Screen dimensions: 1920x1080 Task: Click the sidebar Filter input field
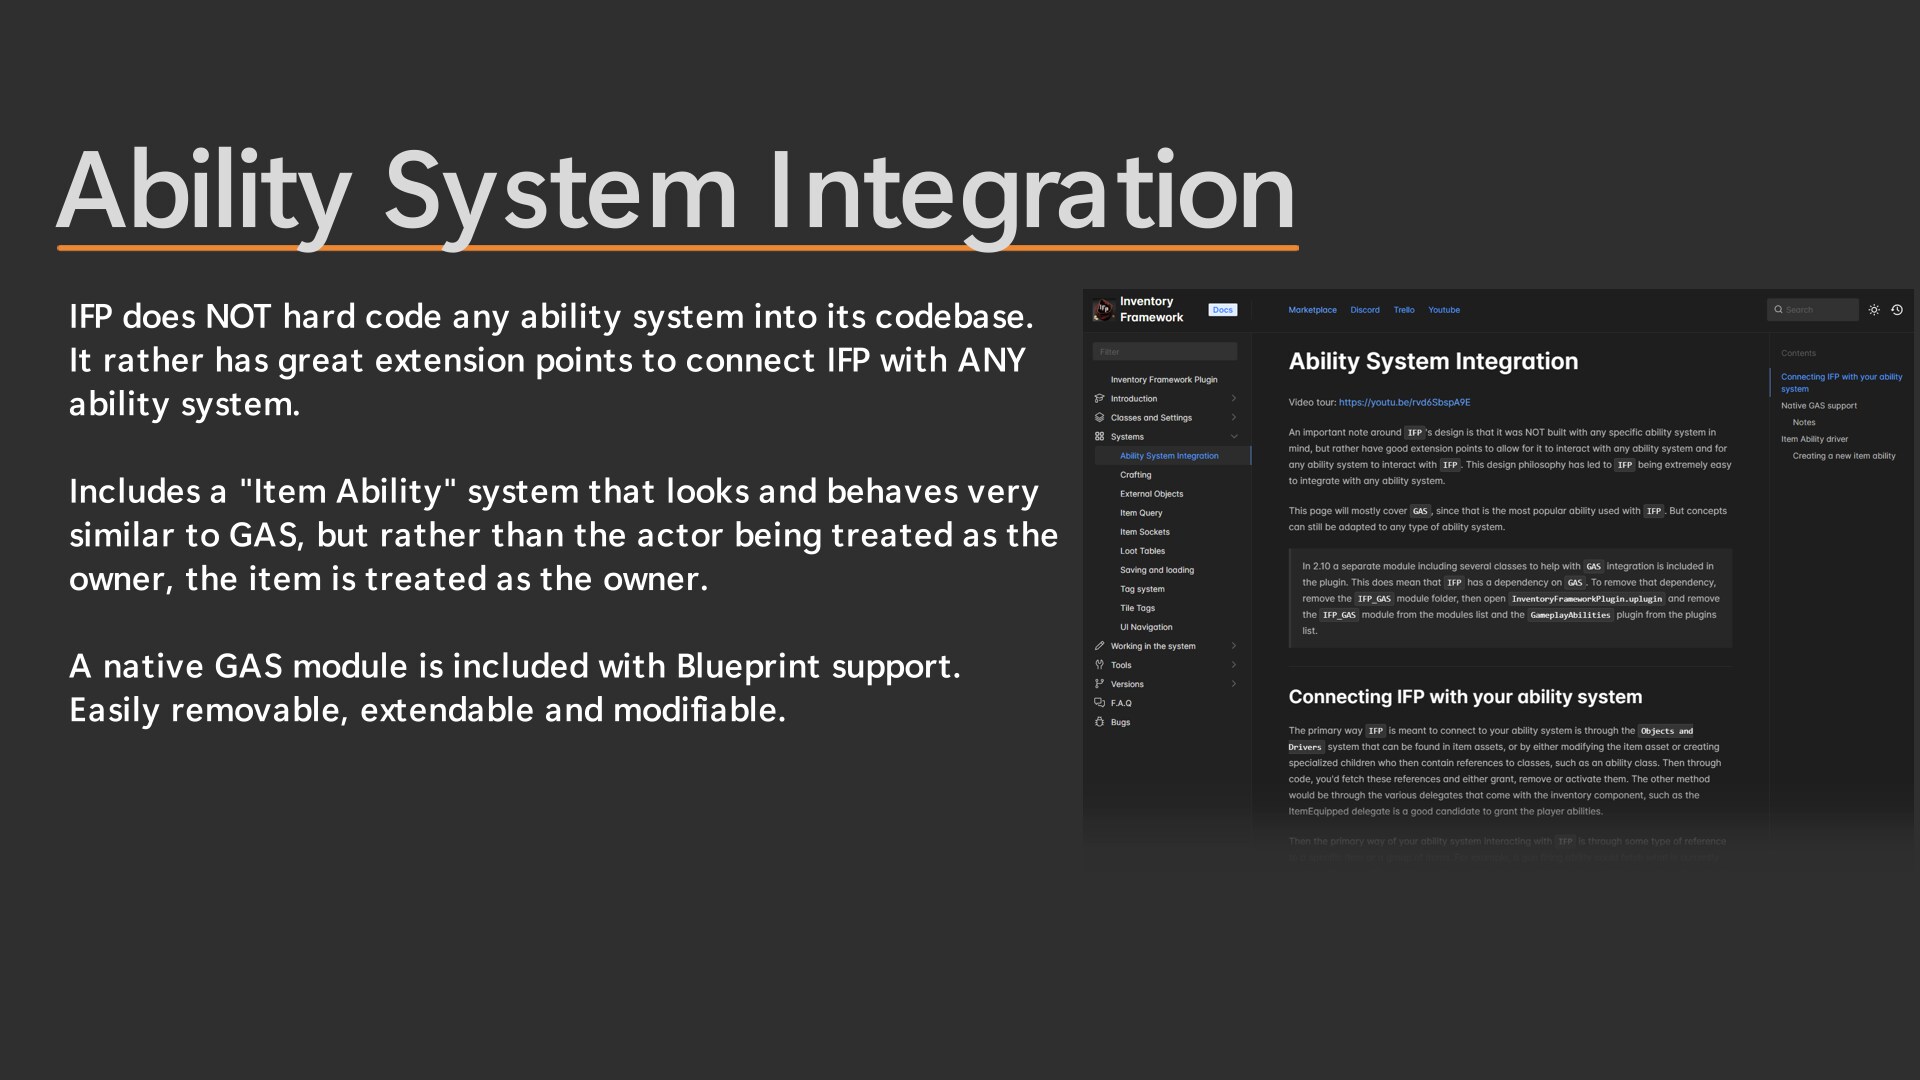1164,352
